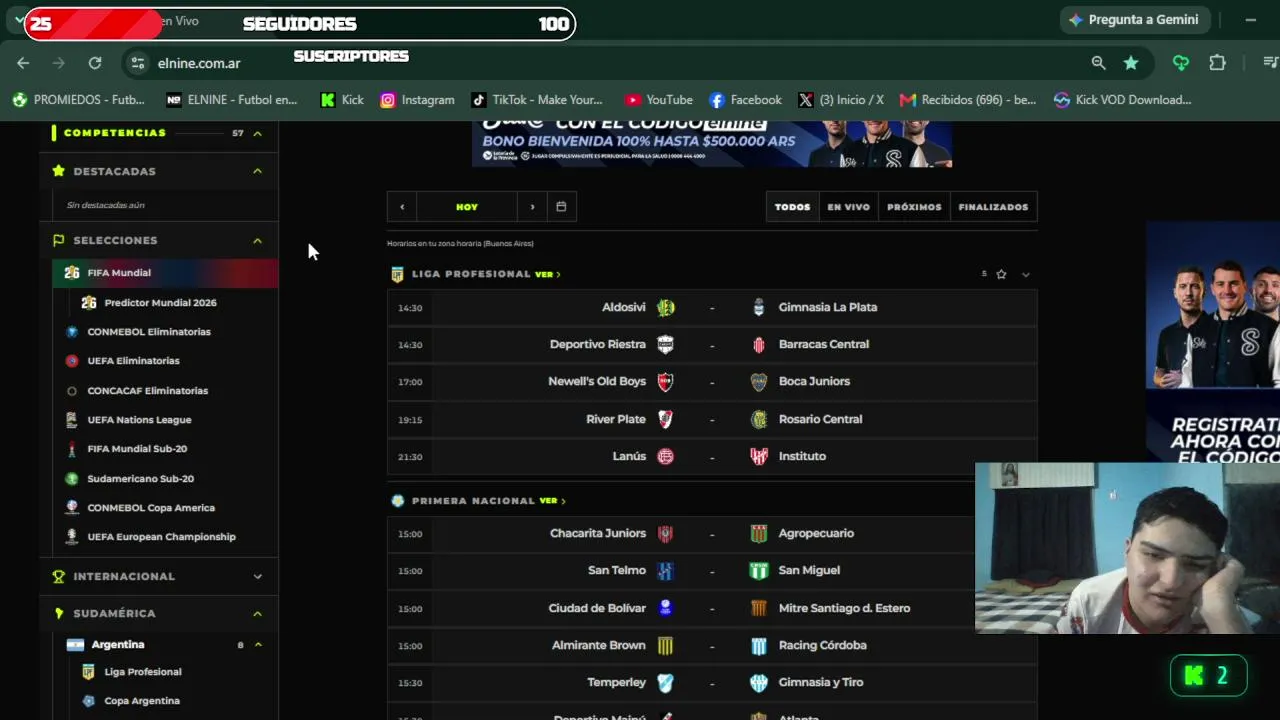Open CONMEBOL Copa America
1280x720 pixels.
click(151, 508)
